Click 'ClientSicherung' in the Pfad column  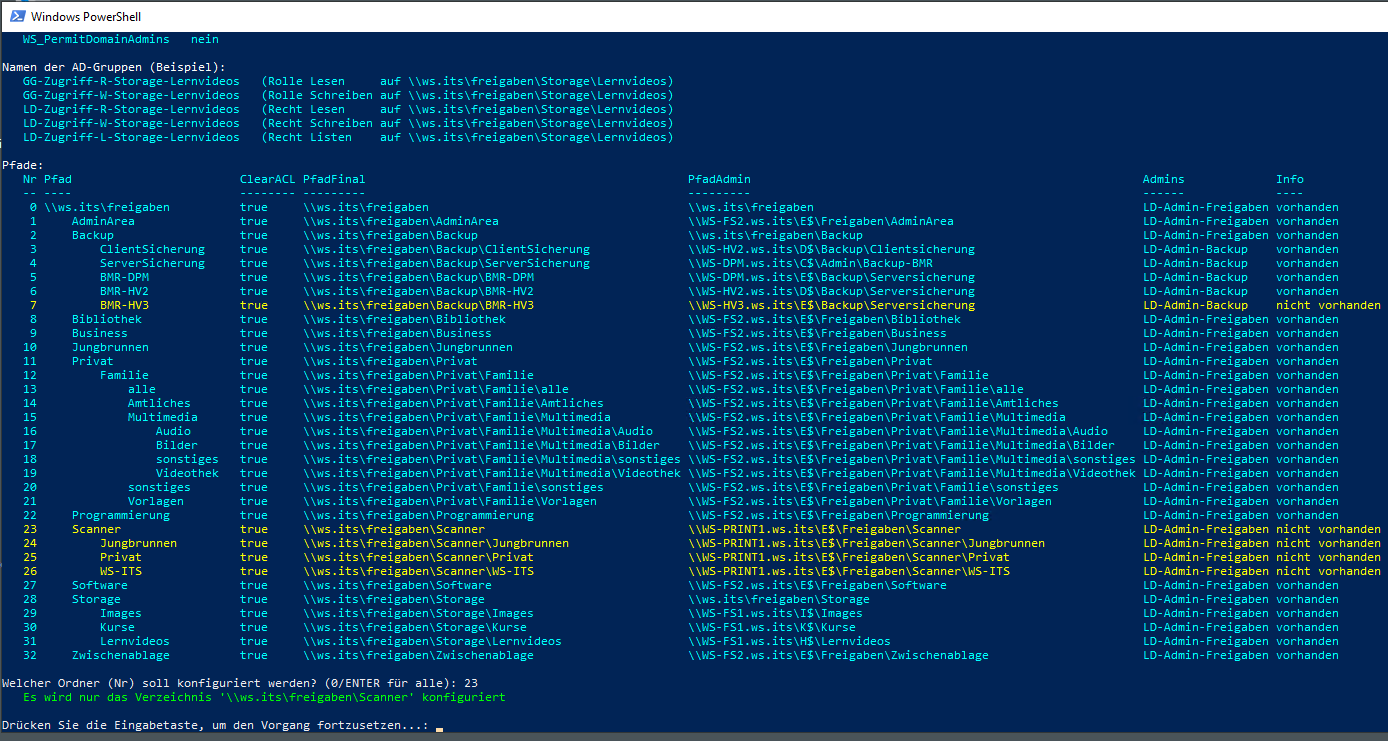[152, 249]
